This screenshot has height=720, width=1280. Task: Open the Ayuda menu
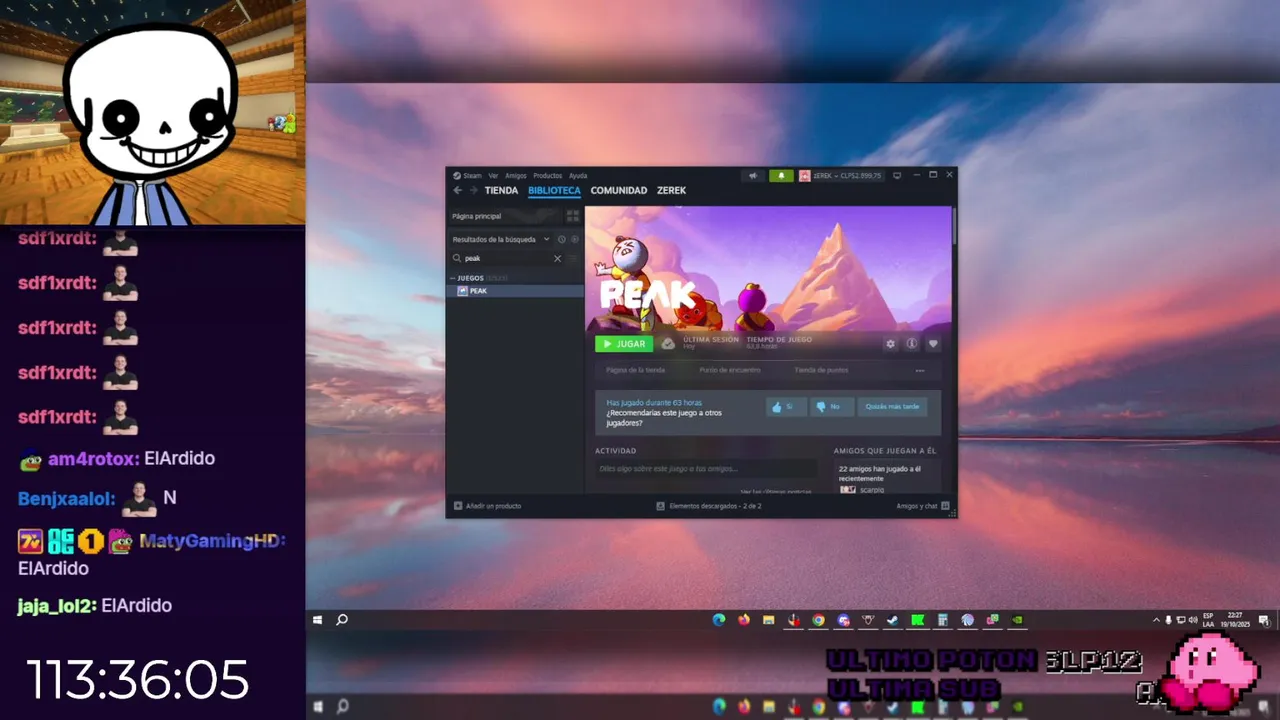[578, 175]
